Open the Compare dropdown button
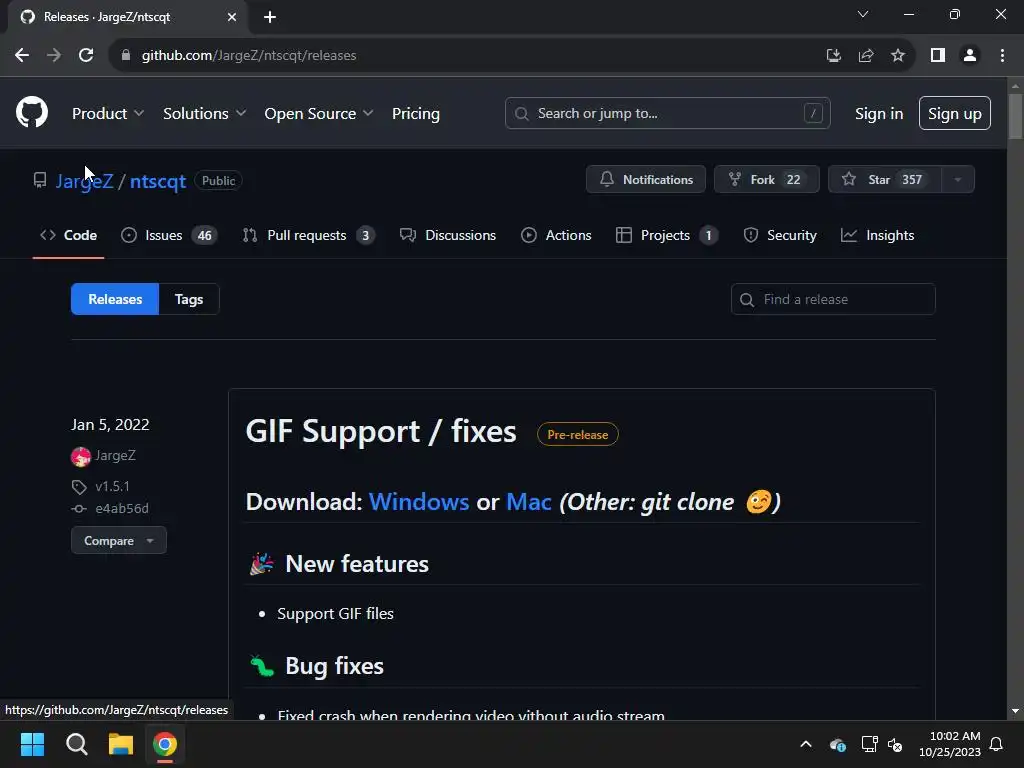Image resolution: width=1024 pixels, height=768 pixels. 119,541
